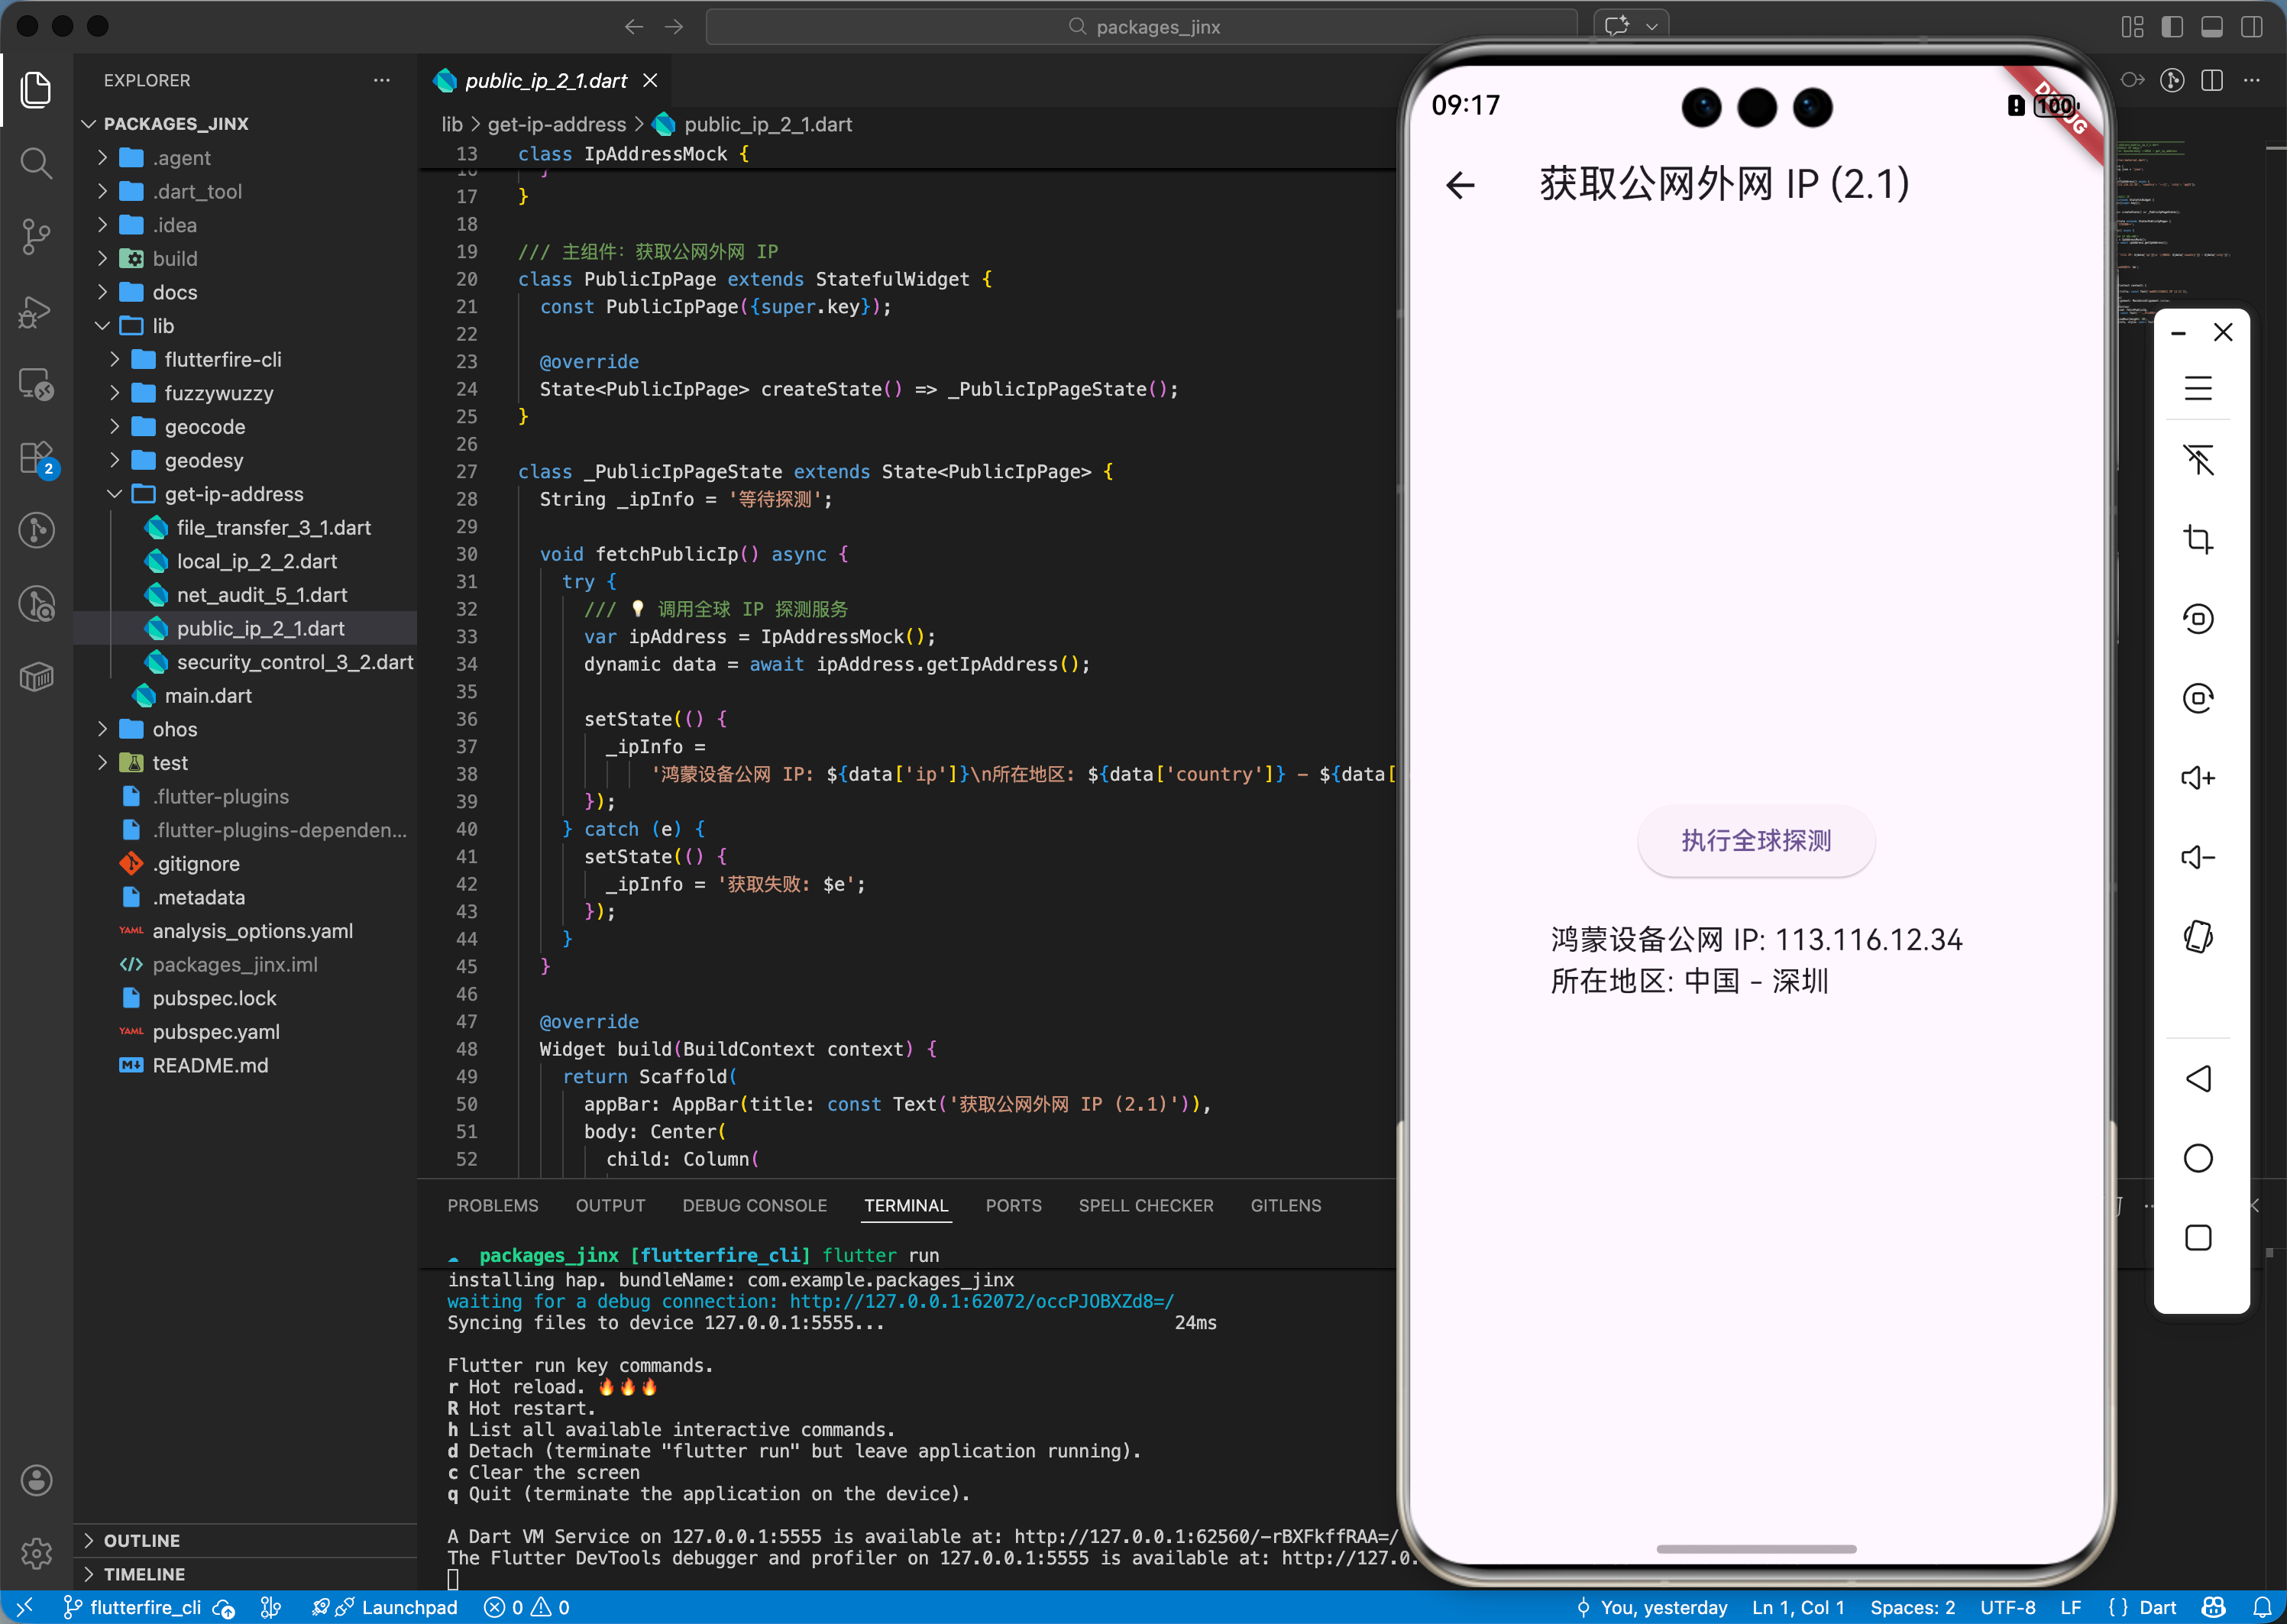Open the Extensions view showing badge 2
This screenshot has width=2287, height=1624.
click(37, 458)
